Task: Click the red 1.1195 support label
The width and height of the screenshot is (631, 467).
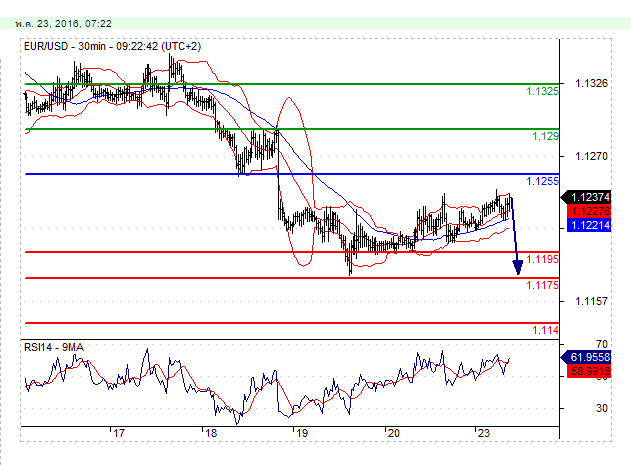Action: pyautogui.click(x=542, y=259)
